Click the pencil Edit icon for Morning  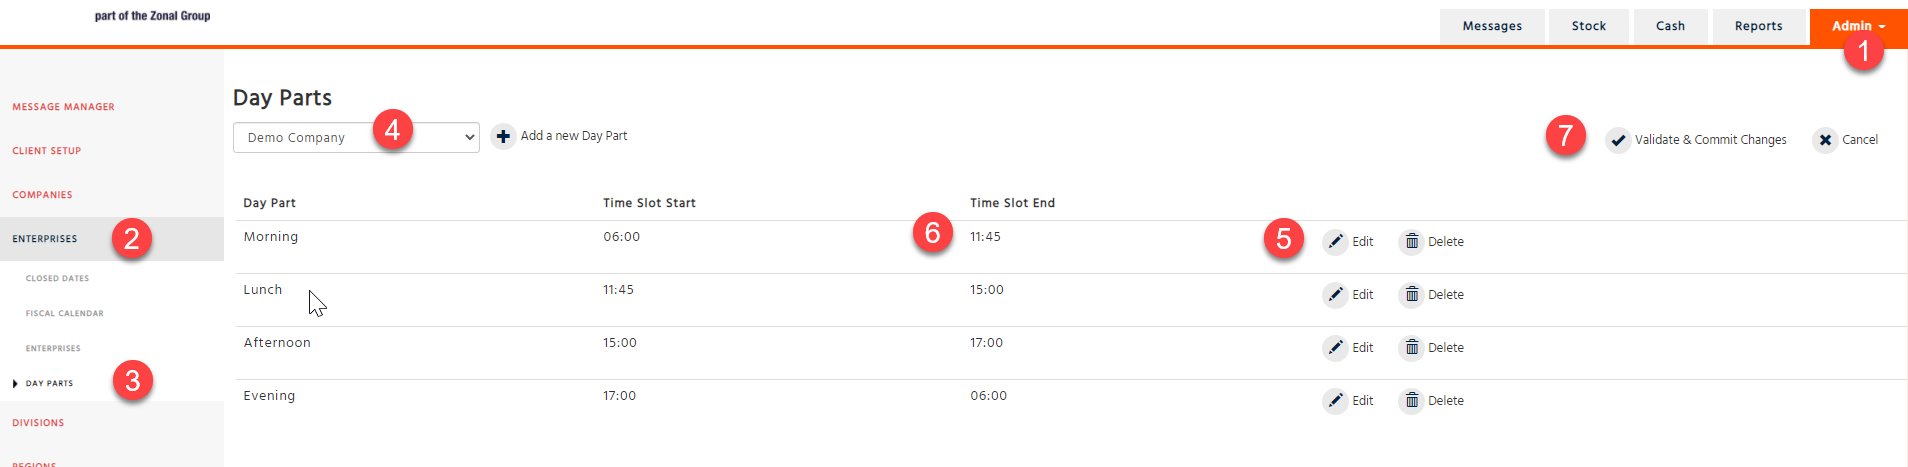pos(1335,242)
